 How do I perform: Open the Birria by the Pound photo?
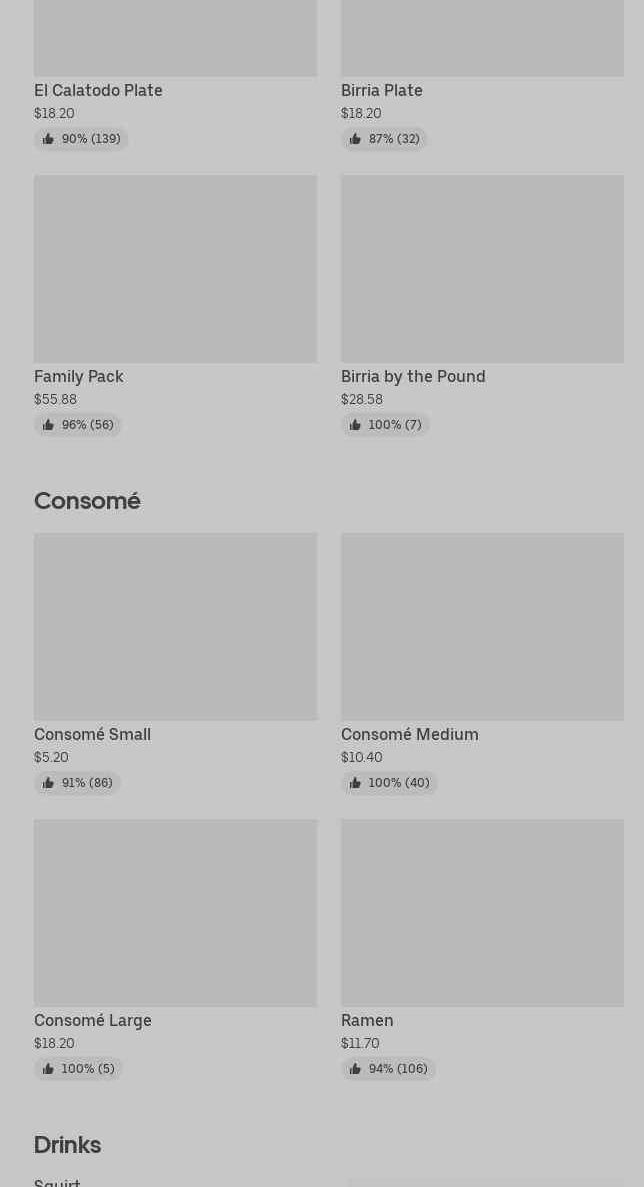482,269
